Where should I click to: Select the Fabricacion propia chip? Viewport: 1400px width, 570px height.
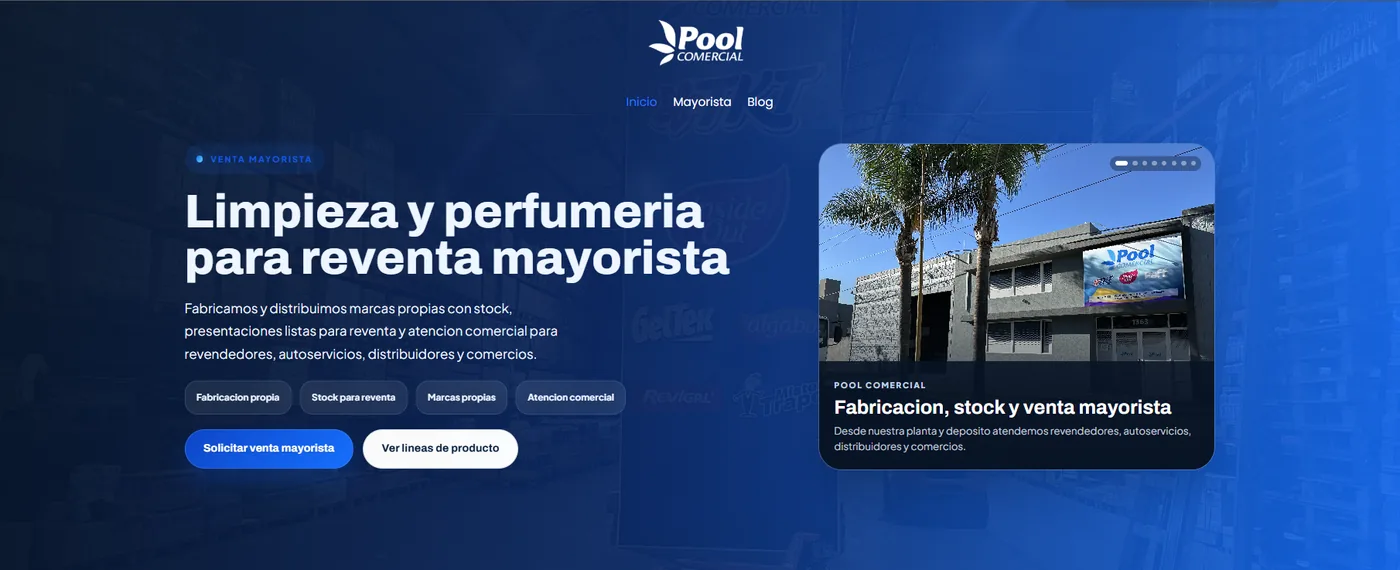(x=238, y=397)
